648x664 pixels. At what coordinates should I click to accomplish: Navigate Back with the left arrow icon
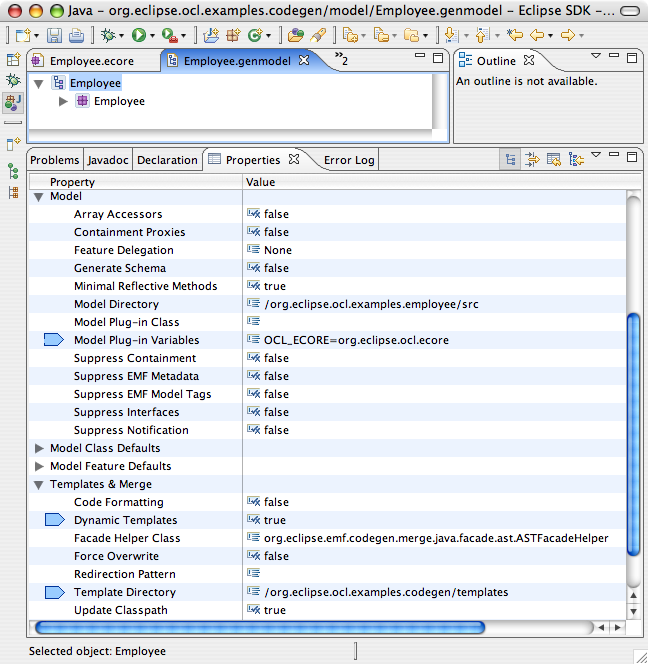[537, 35]
